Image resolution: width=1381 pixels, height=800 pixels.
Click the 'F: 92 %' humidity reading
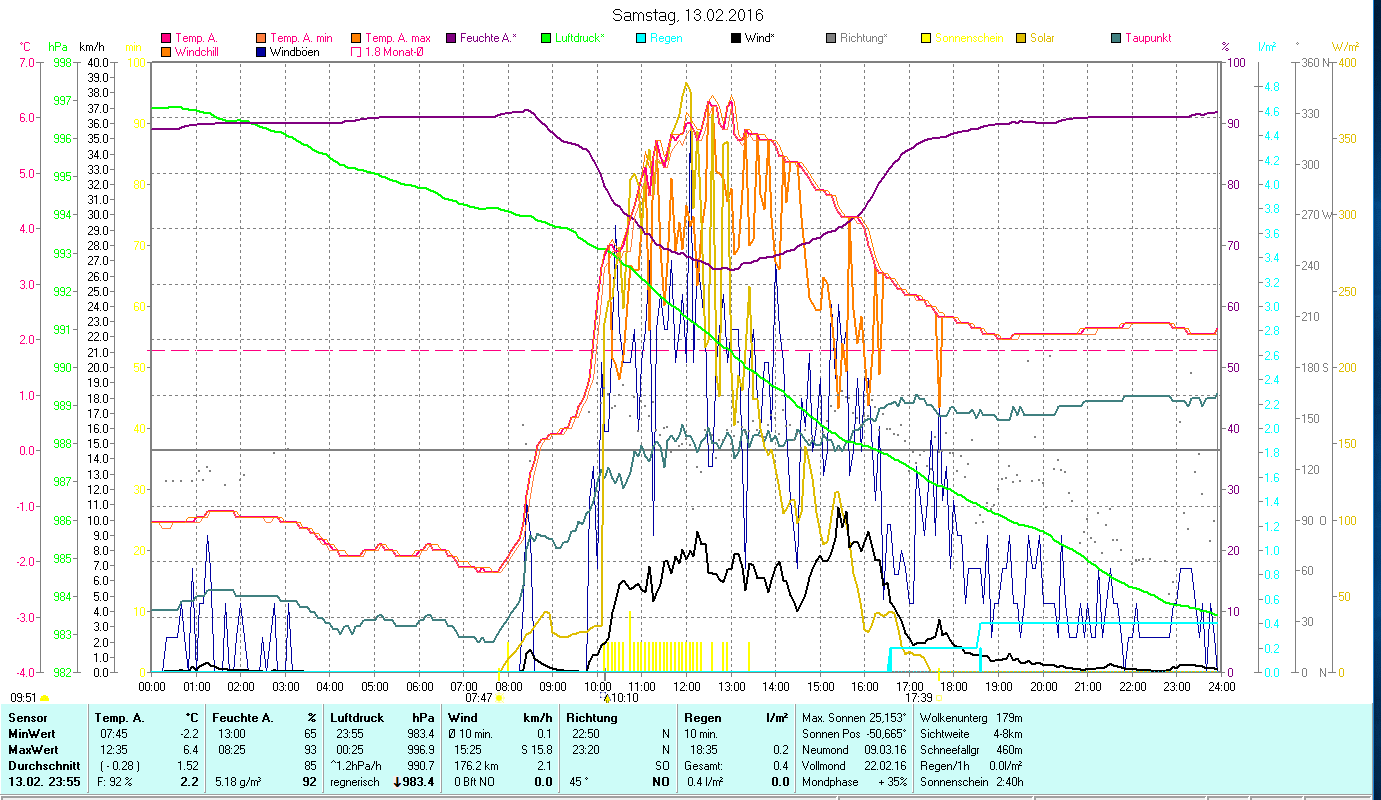(114, 782)
